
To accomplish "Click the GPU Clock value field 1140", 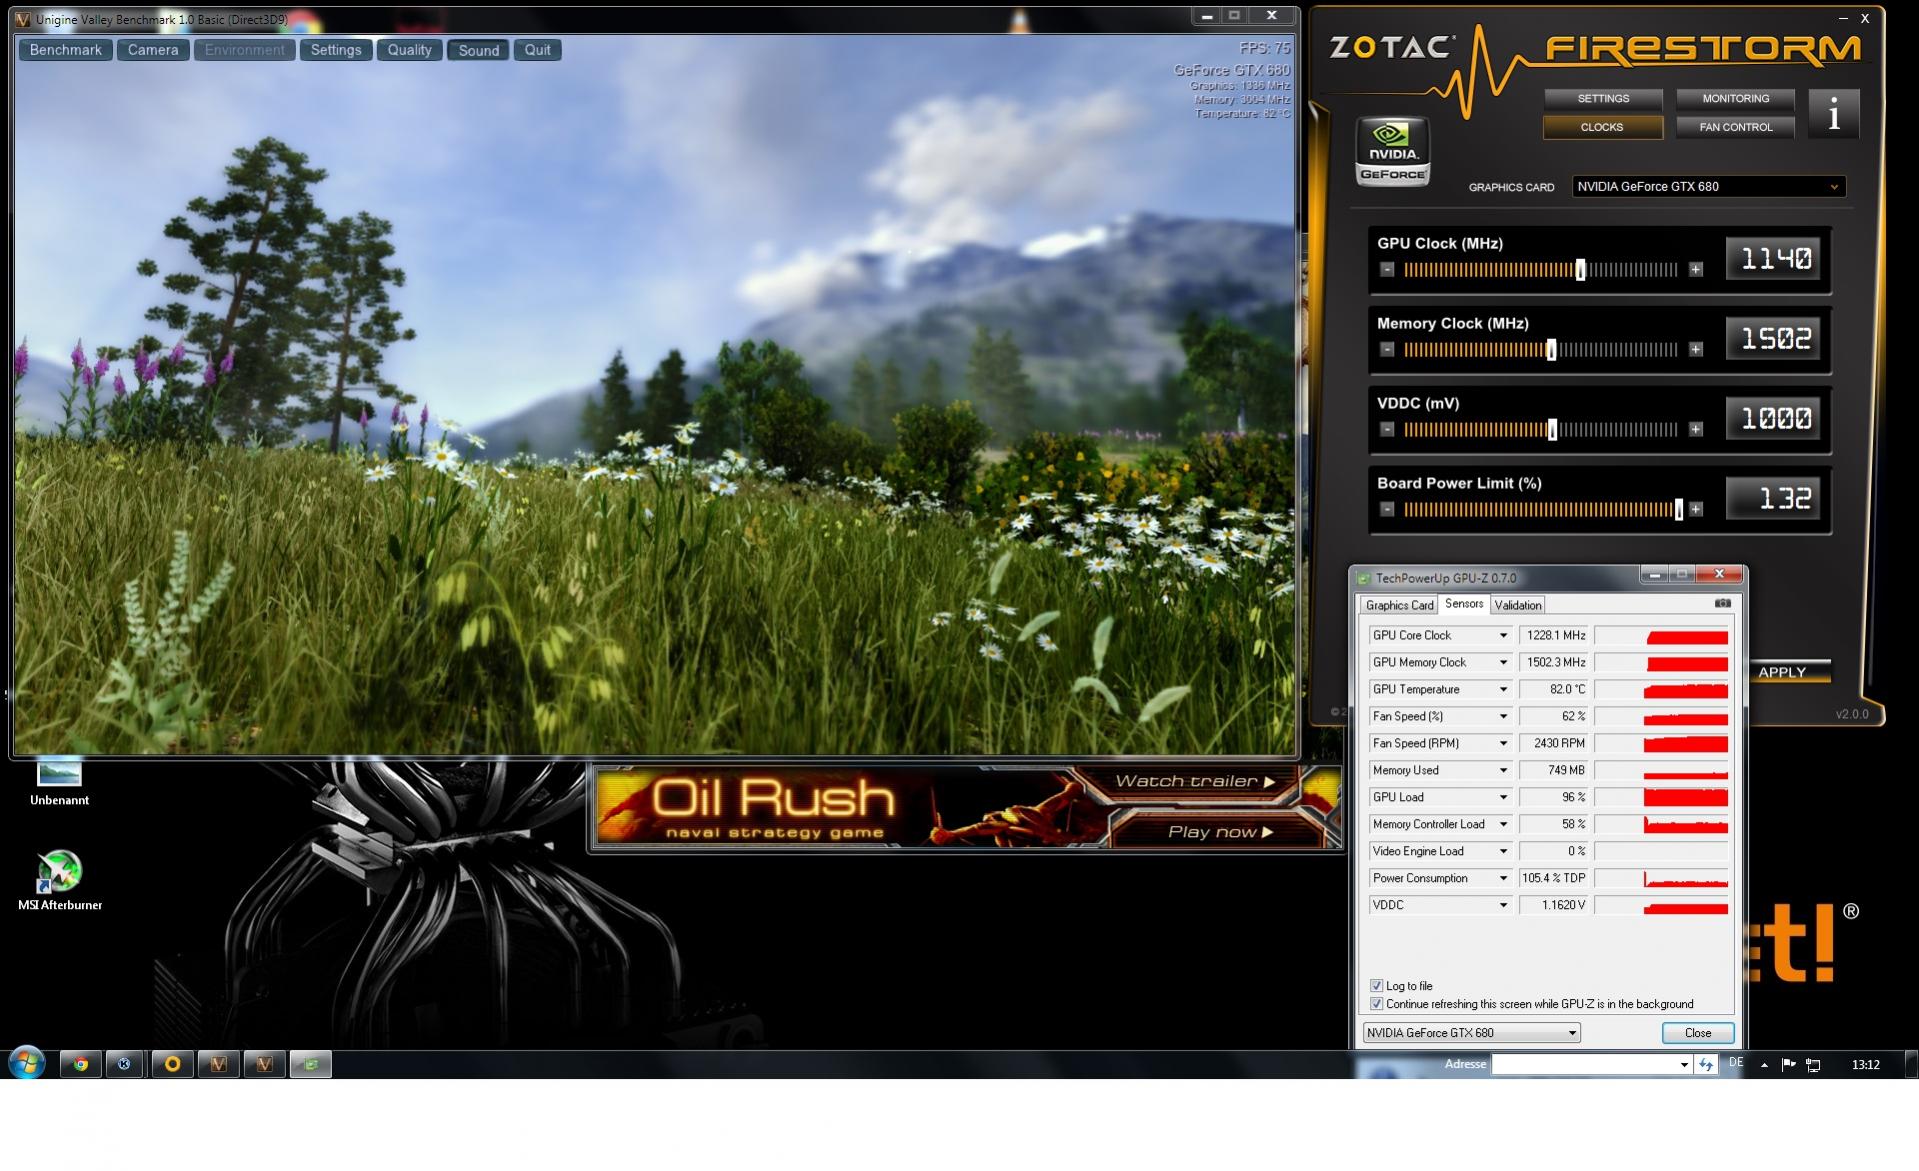I will 1775,259.
